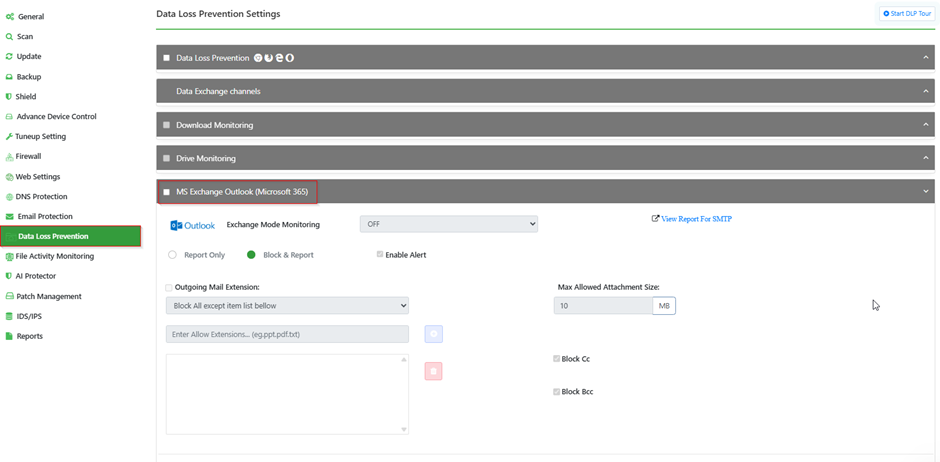Click the list box scroll down arrow
The width and height of the screenshot is (940, 462).
[x=403, y=430]
